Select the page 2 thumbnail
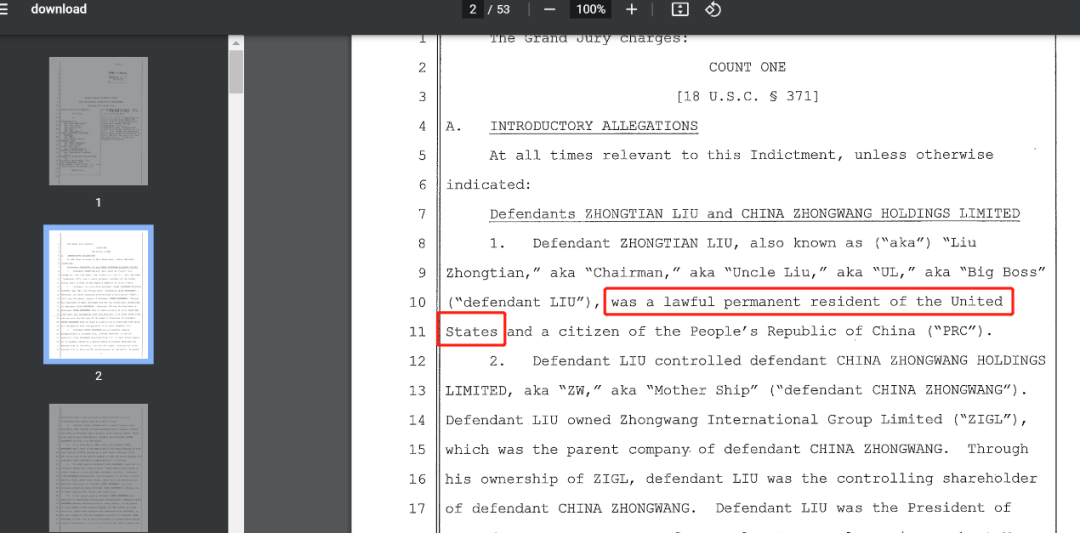 [x=98, y=294]
